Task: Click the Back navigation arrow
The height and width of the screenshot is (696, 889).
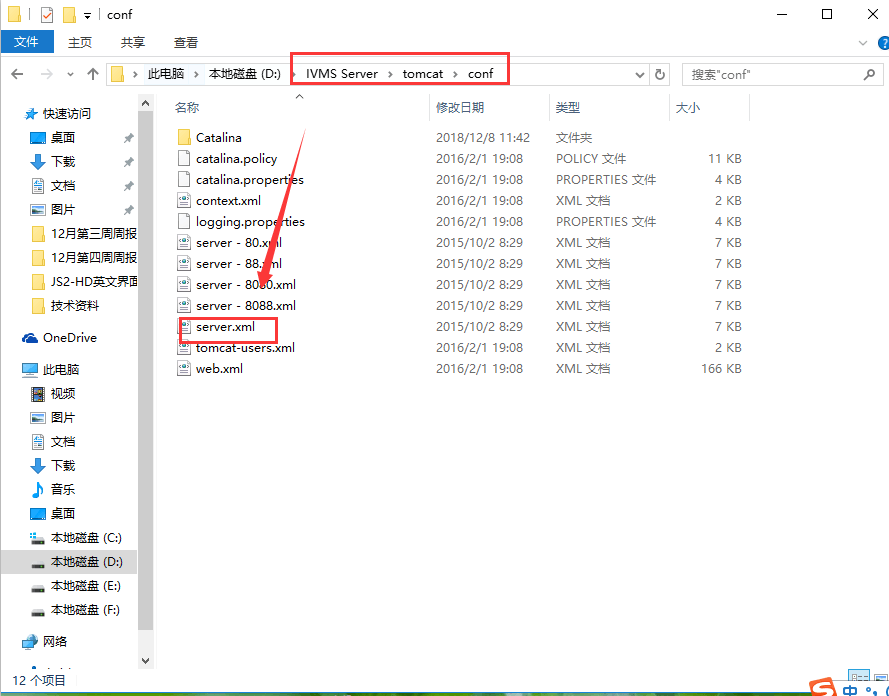Action: click(18, 74)
